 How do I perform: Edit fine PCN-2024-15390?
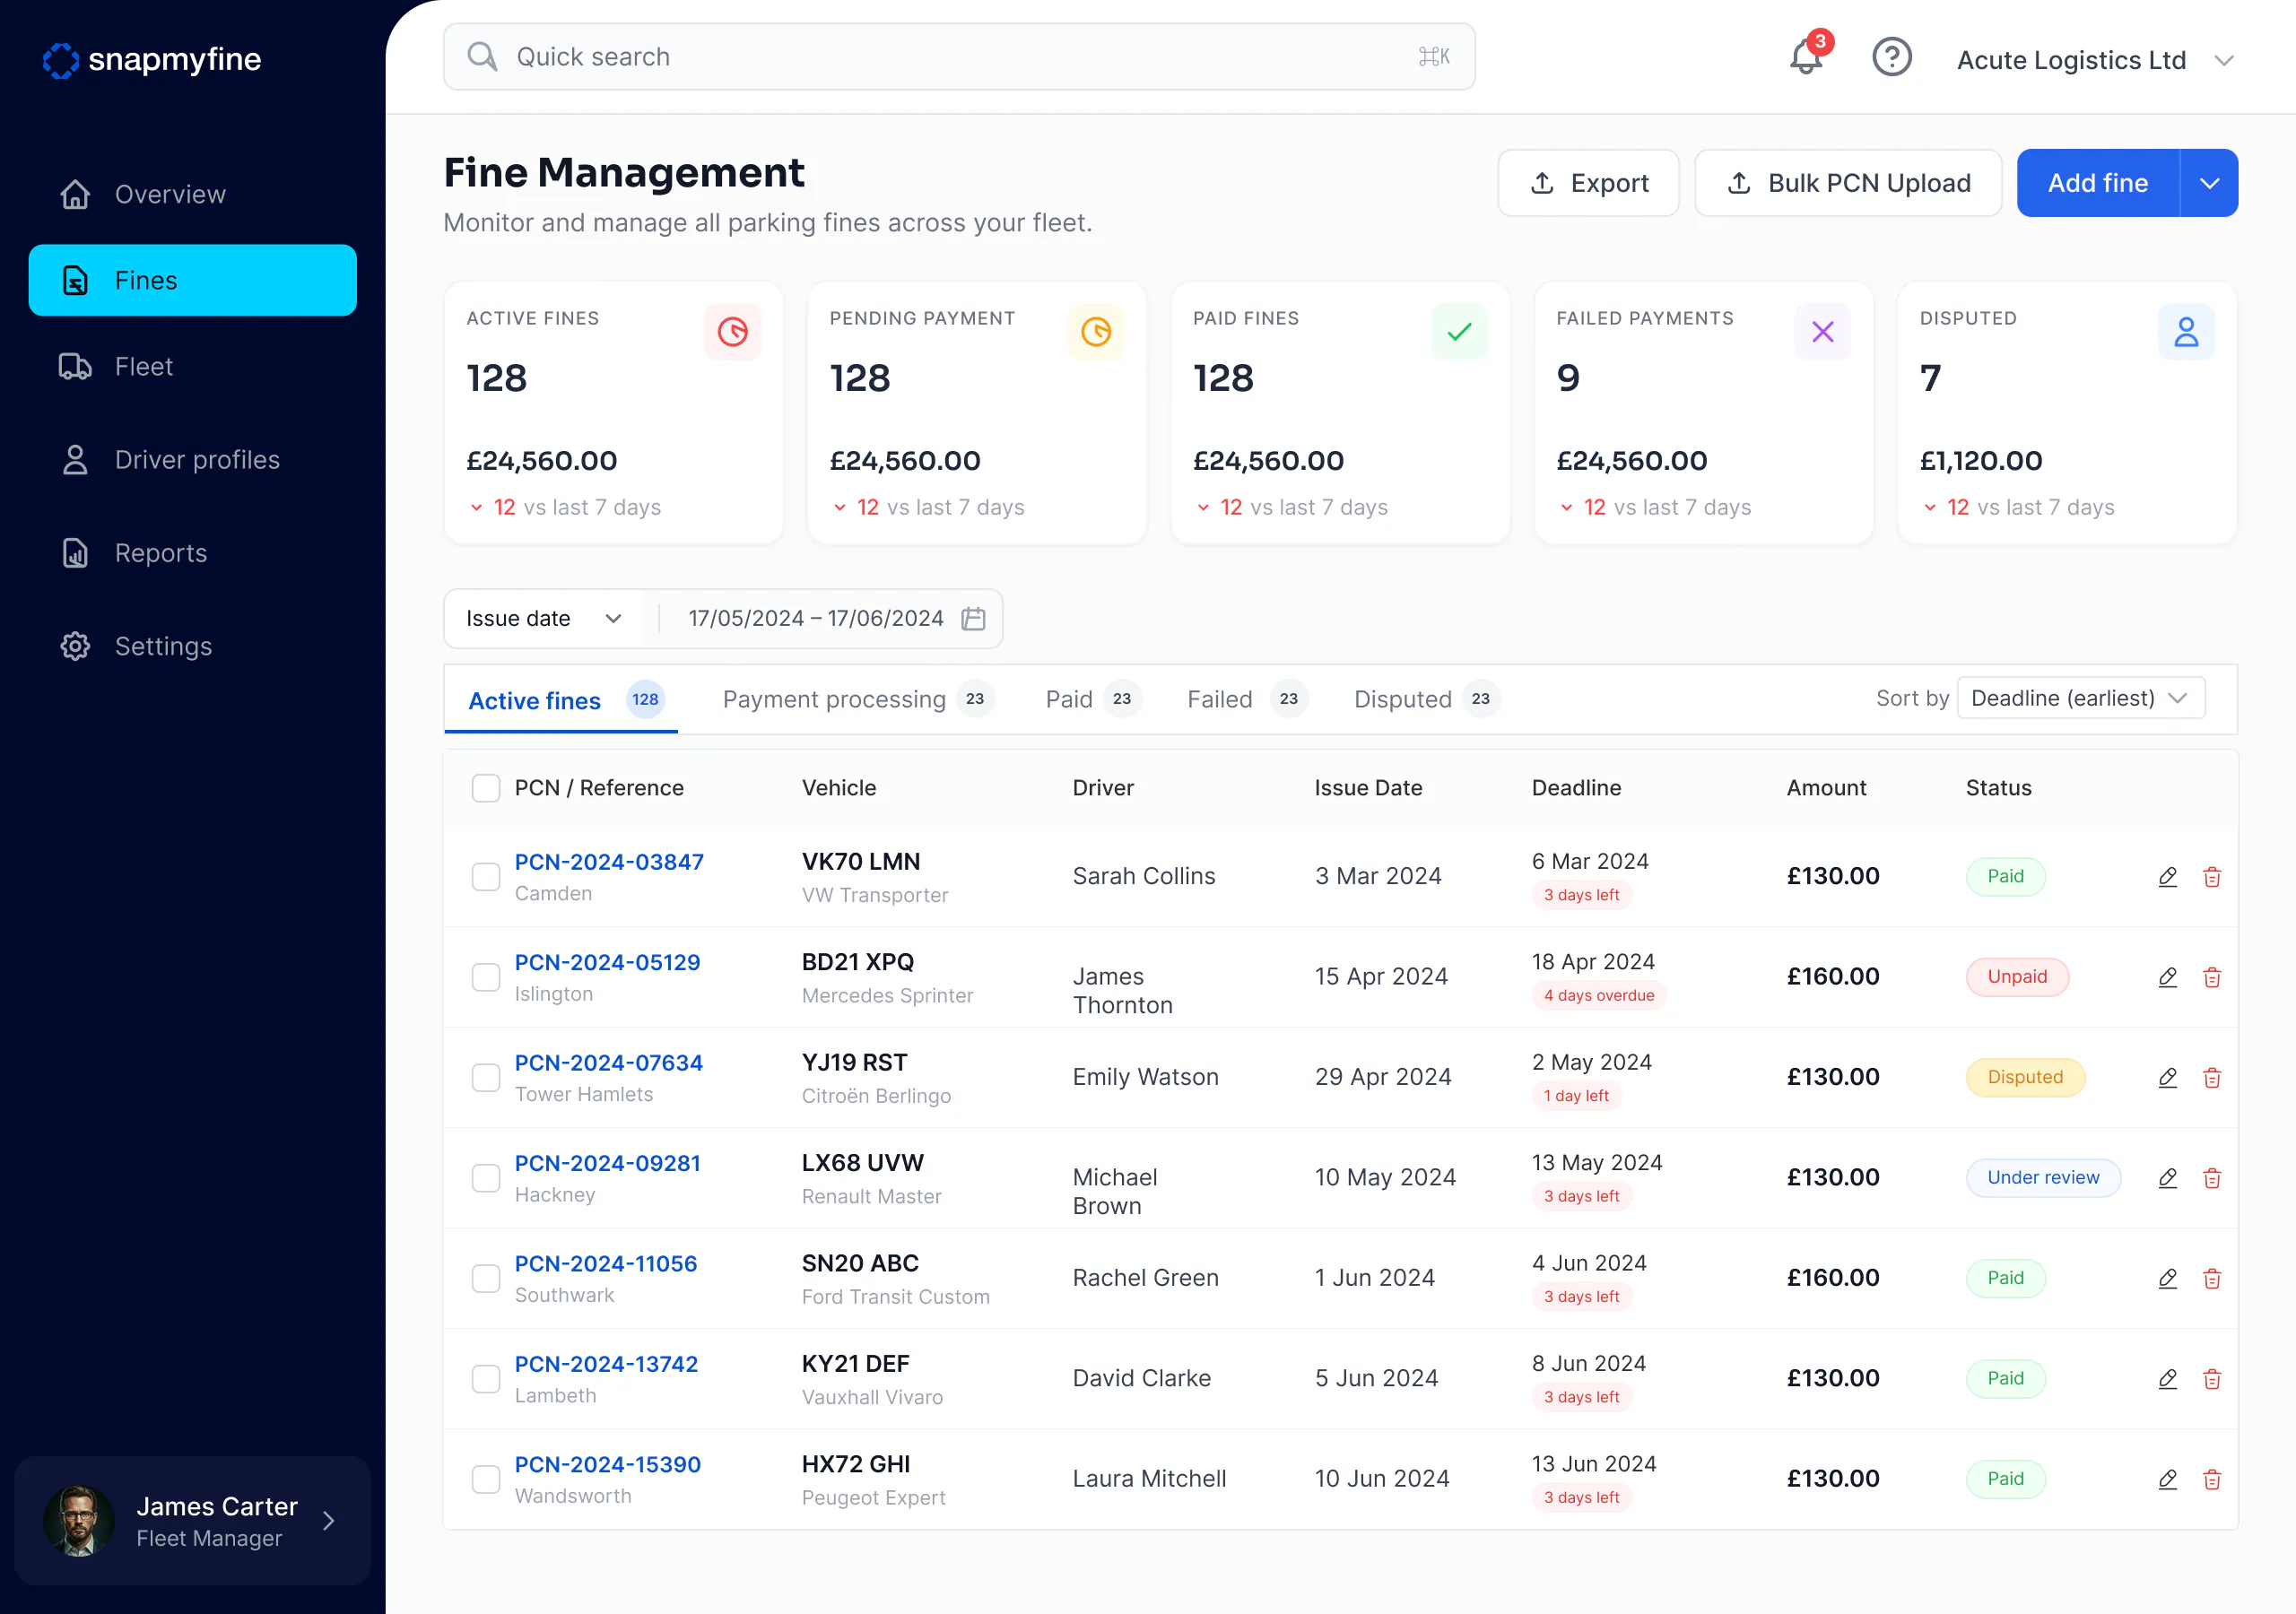pyautogui.click(x=2168, y=1479)
